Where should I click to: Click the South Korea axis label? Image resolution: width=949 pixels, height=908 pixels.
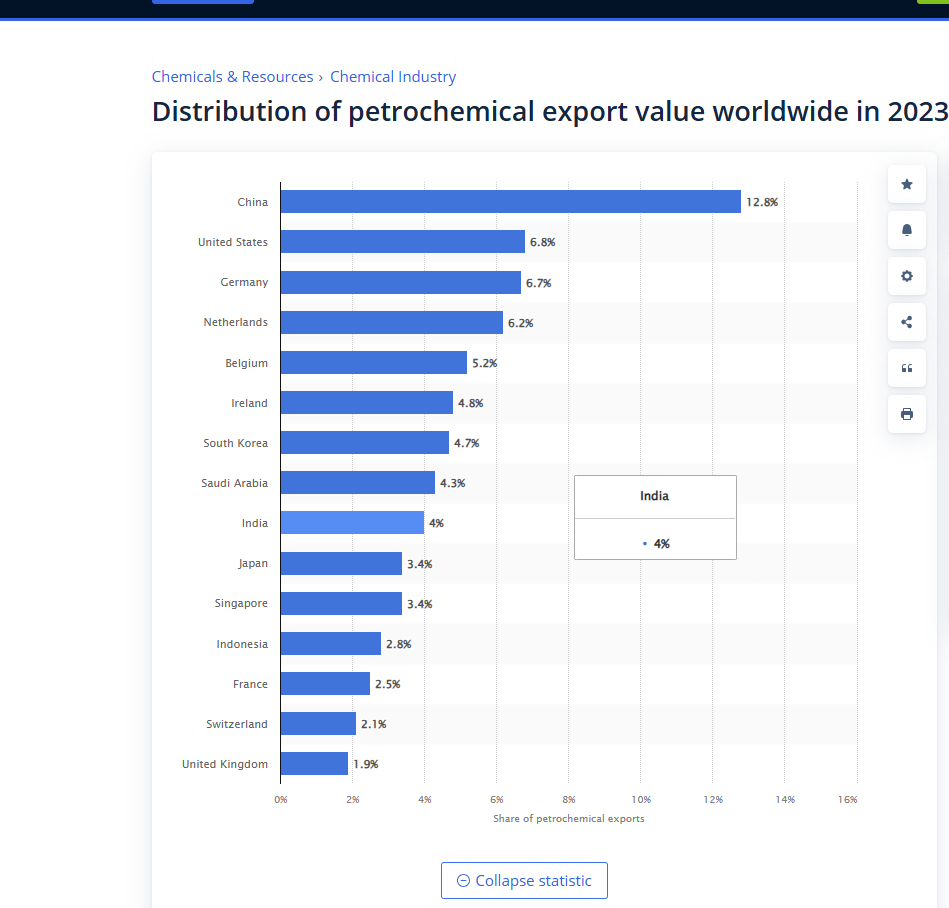[x=235, y=443]
